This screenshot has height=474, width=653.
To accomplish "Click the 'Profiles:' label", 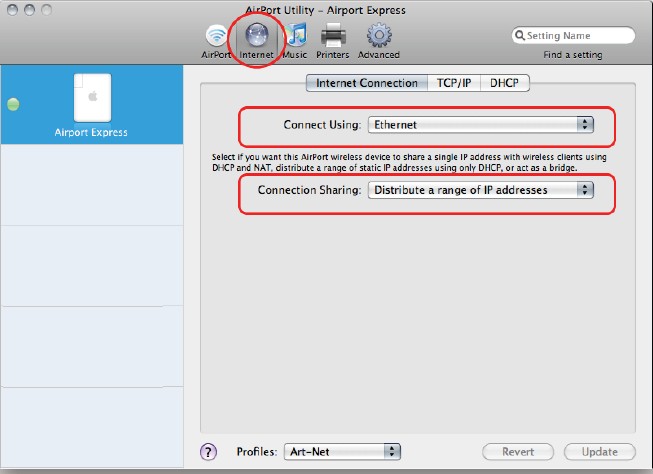I will tap(257, 452).
